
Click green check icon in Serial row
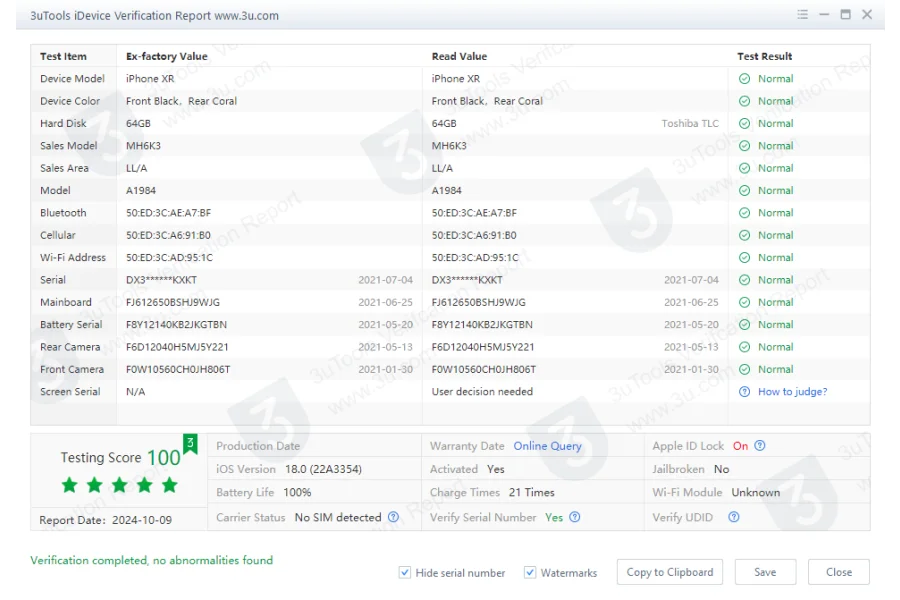[744, 280]
